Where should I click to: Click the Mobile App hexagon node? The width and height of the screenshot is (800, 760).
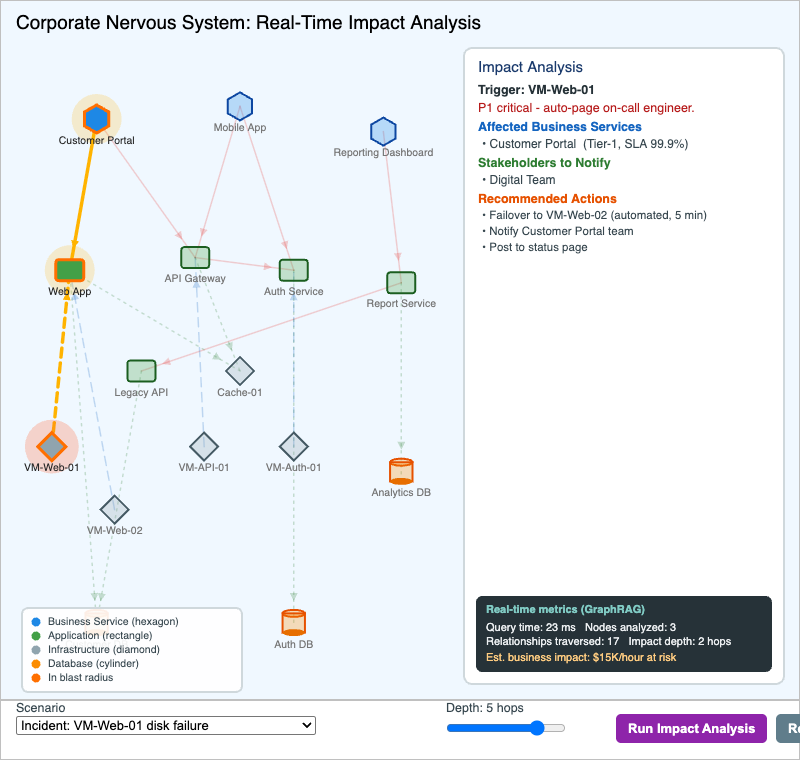click(x=240, y=106)
